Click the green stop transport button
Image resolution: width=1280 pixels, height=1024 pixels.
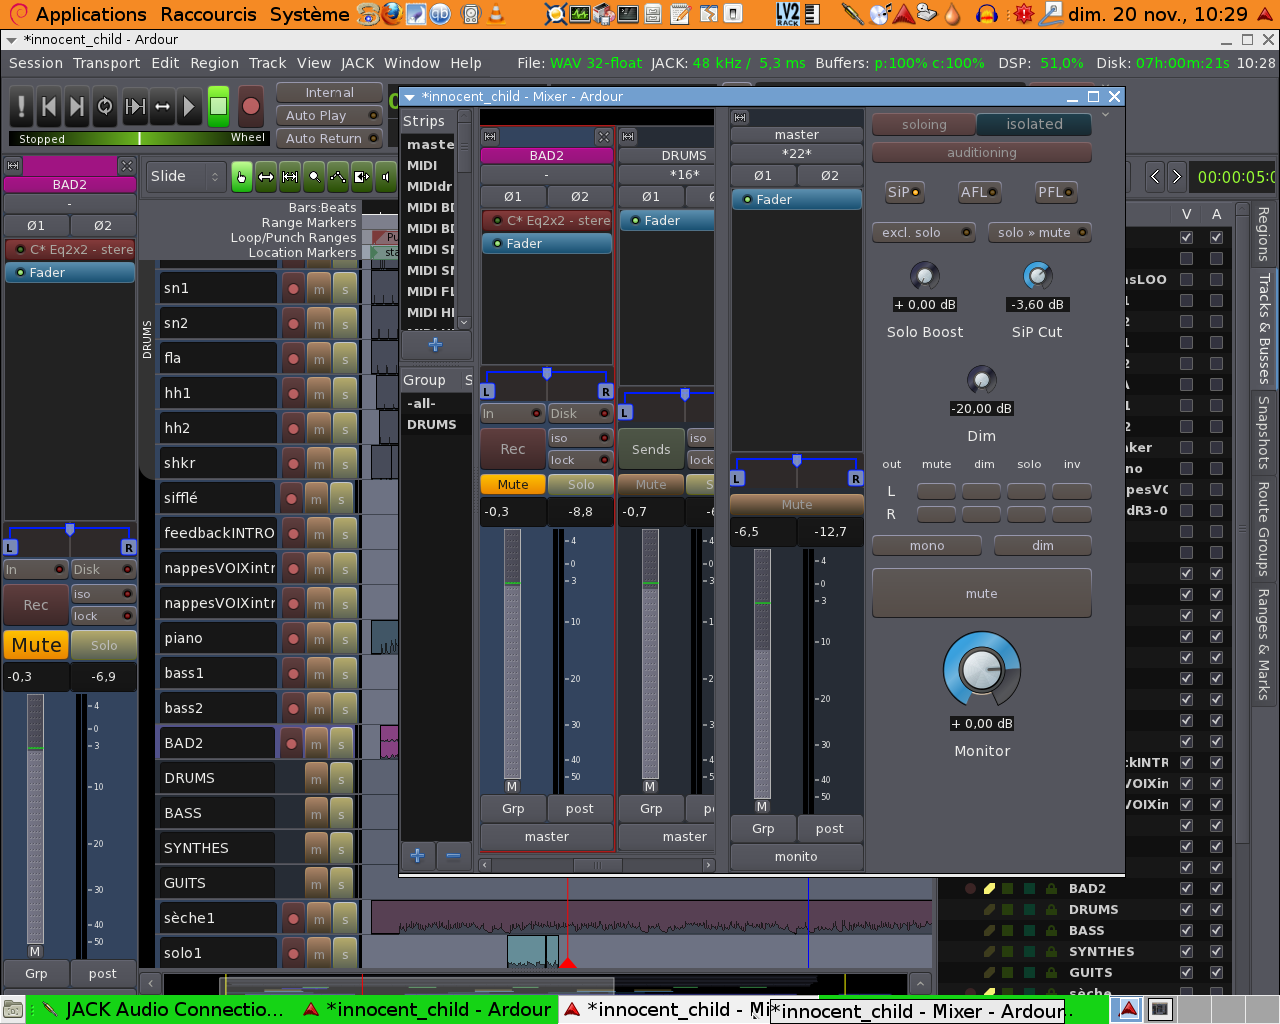coord(218,107)
